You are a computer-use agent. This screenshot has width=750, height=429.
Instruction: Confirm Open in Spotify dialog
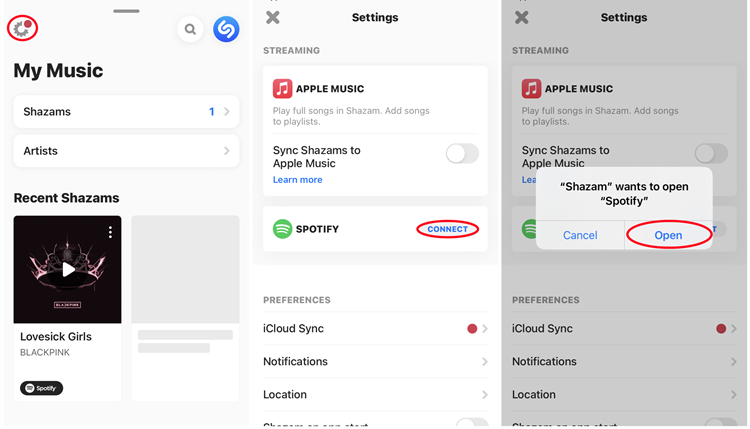click(668, 235)
